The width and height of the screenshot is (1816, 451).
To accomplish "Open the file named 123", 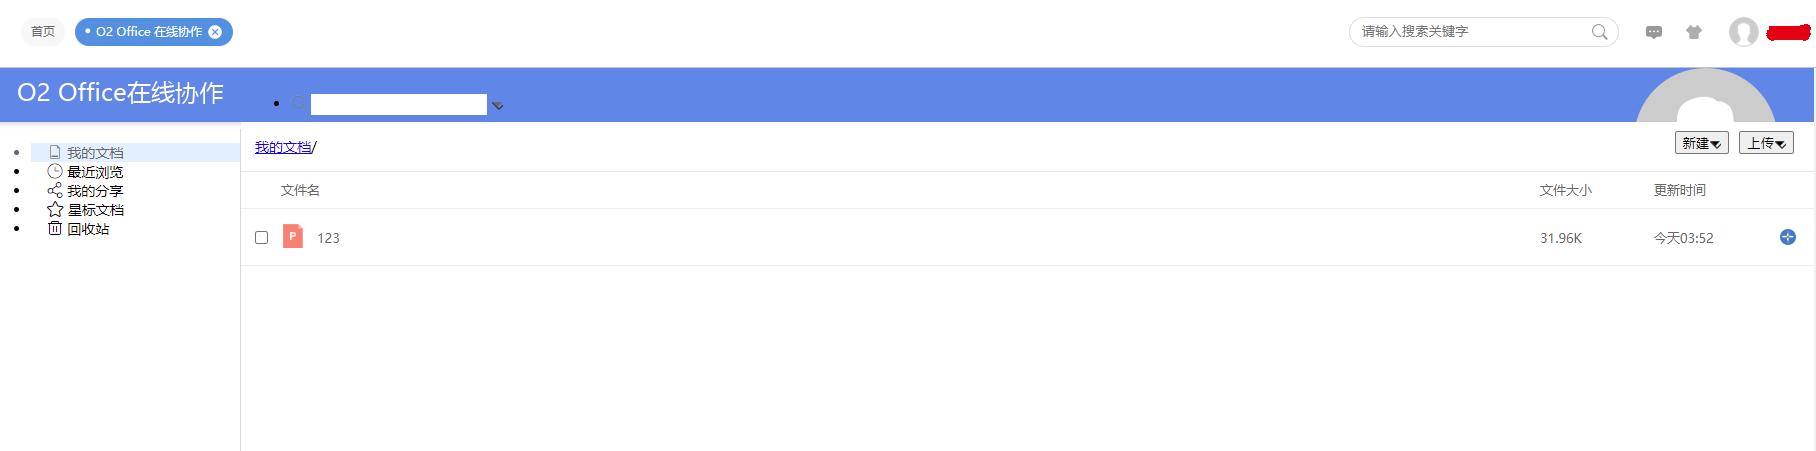I will [328, 238].
